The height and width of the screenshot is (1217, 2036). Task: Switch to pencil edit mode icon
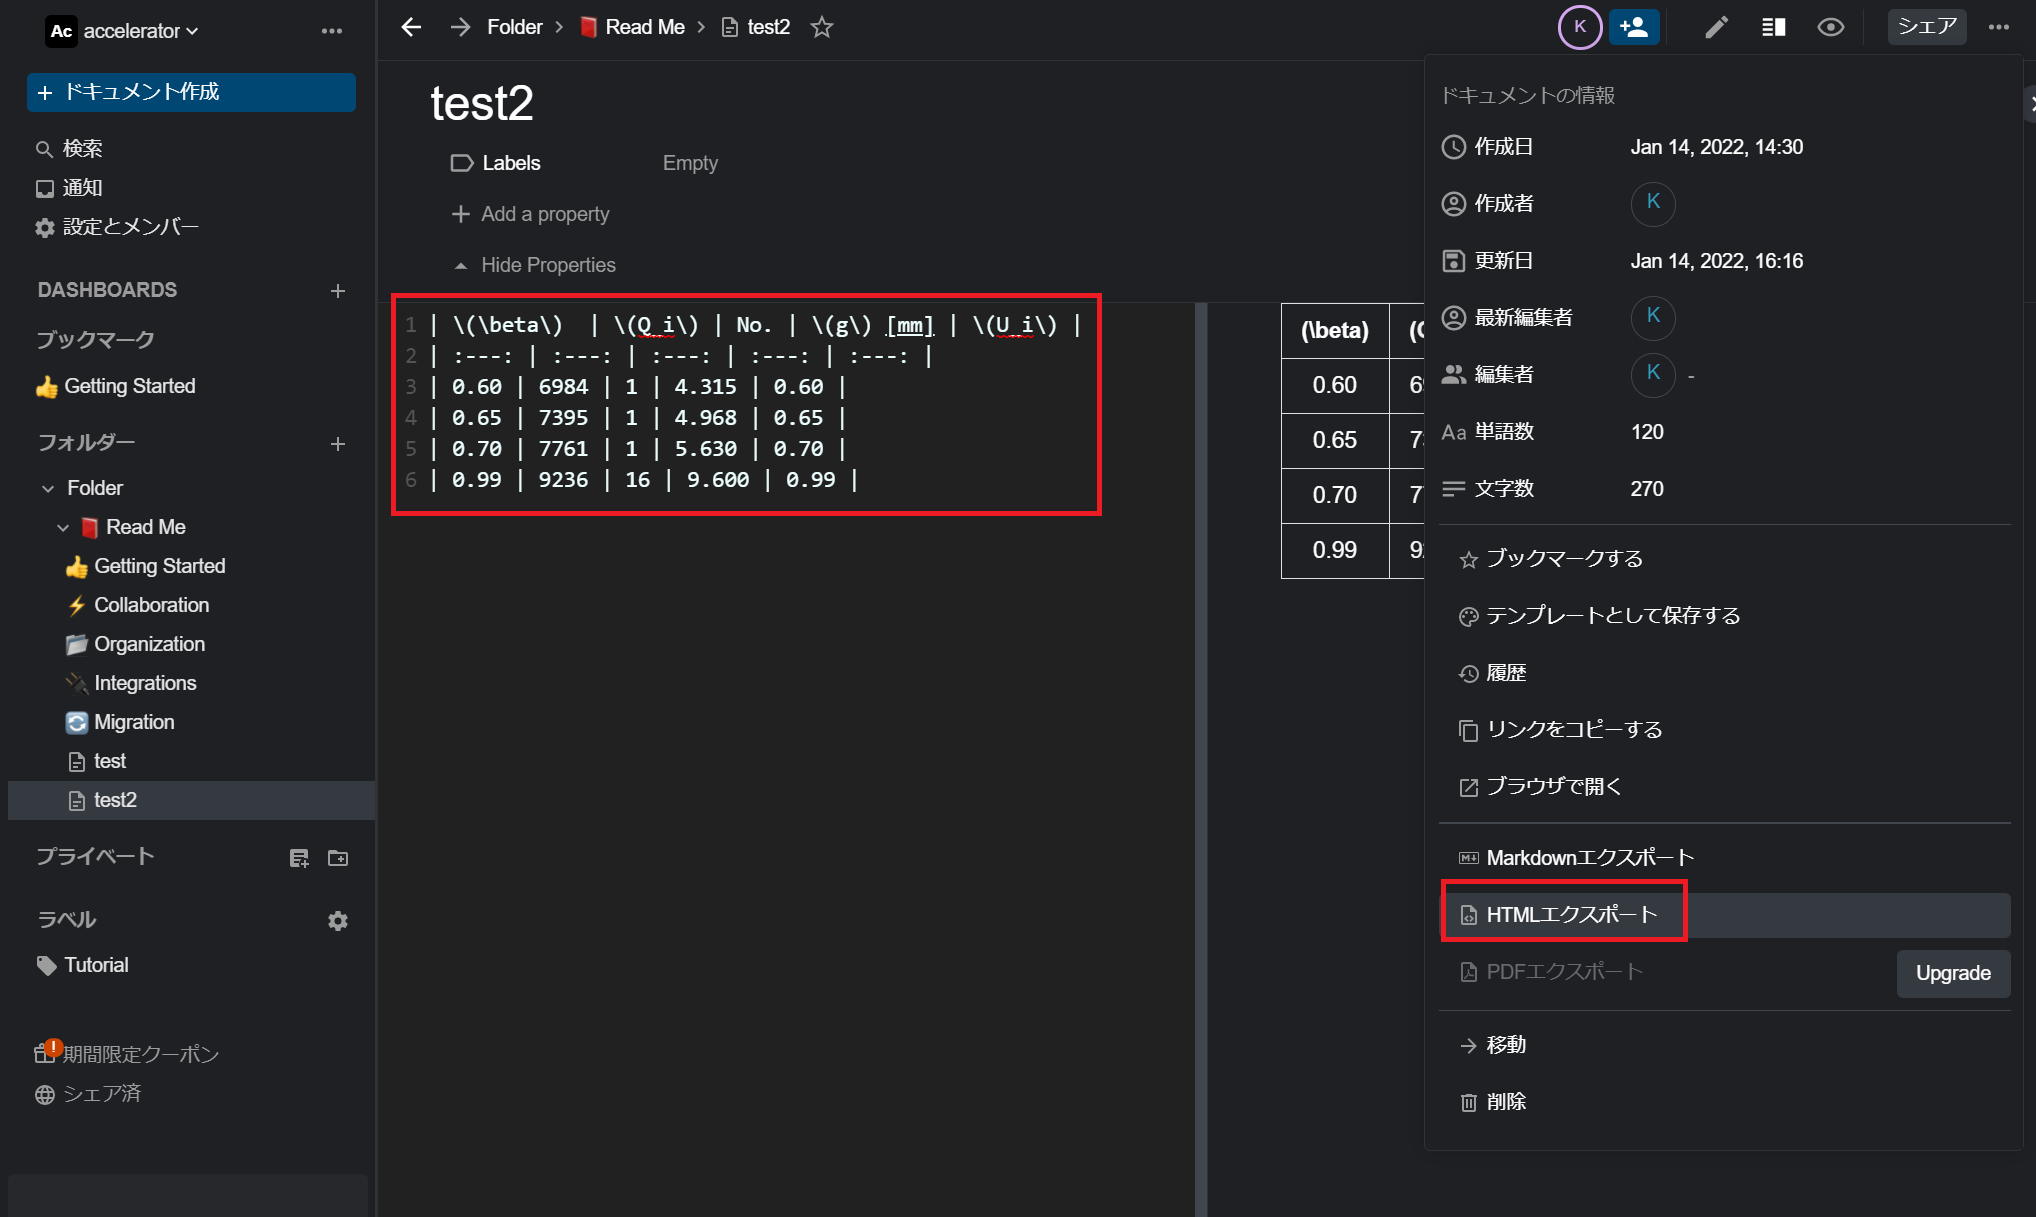click(x=1716, y=27)
